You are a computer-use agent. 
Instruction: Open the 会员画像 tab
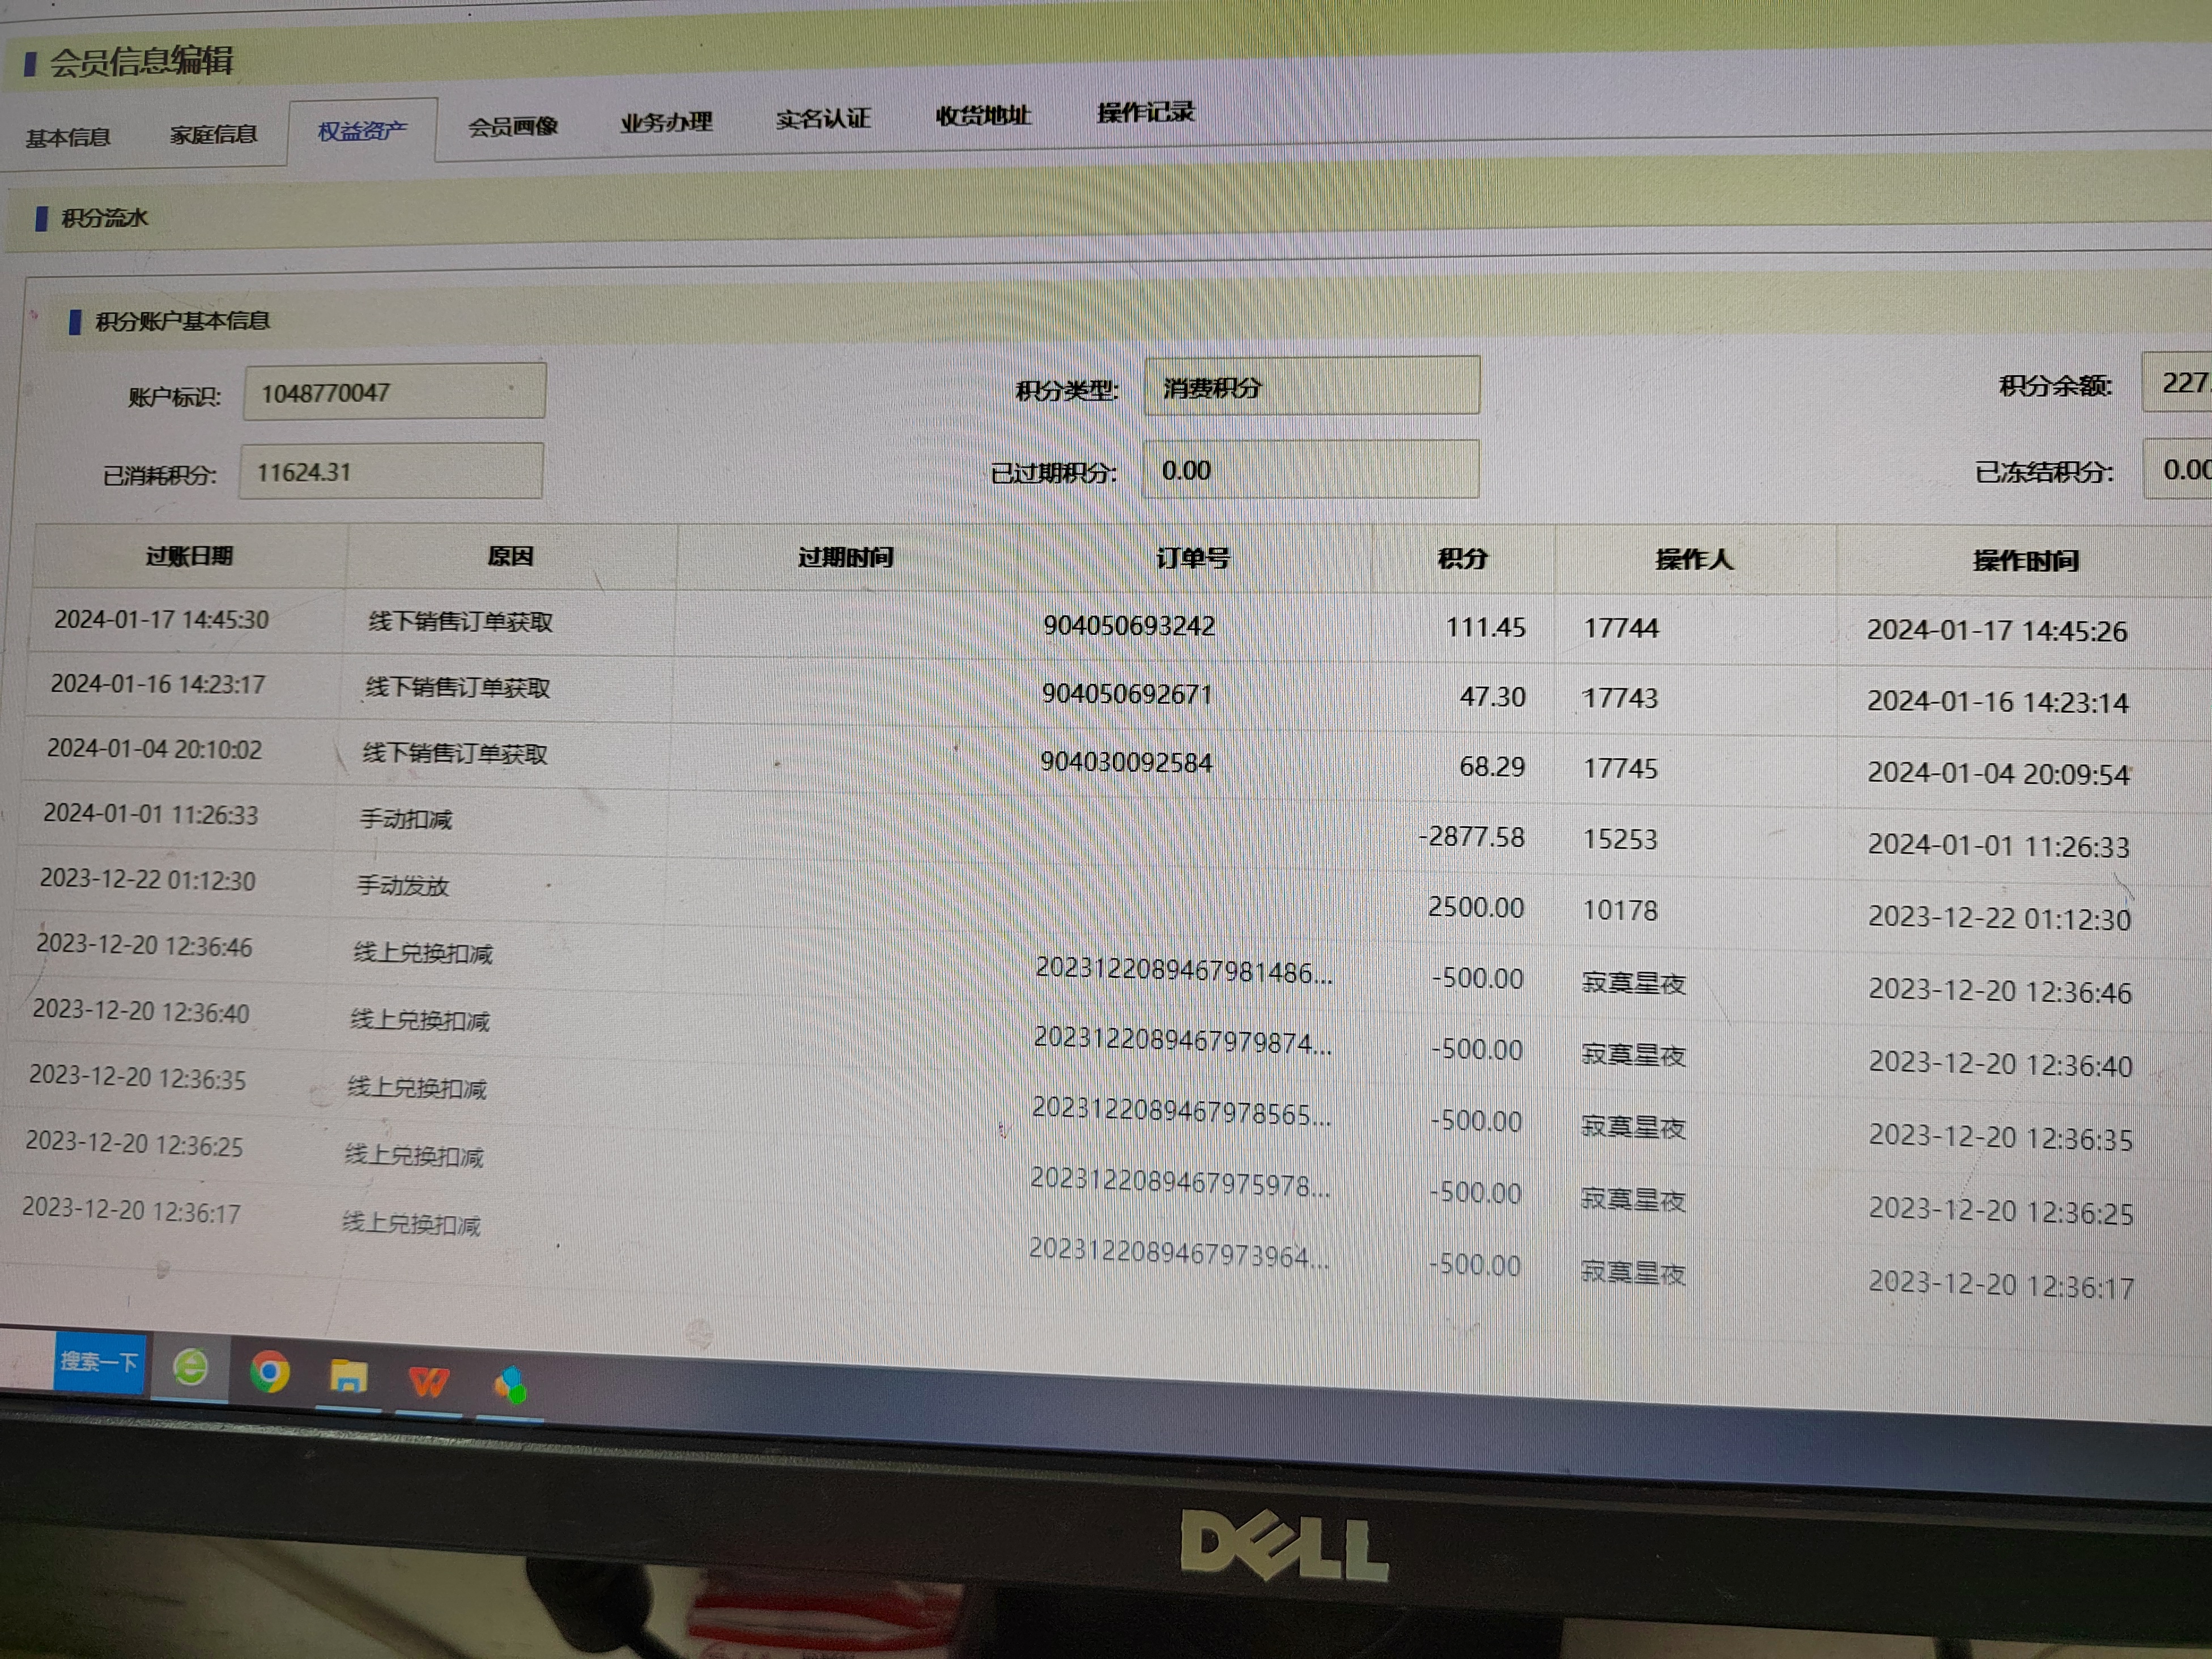coord(513,126)
